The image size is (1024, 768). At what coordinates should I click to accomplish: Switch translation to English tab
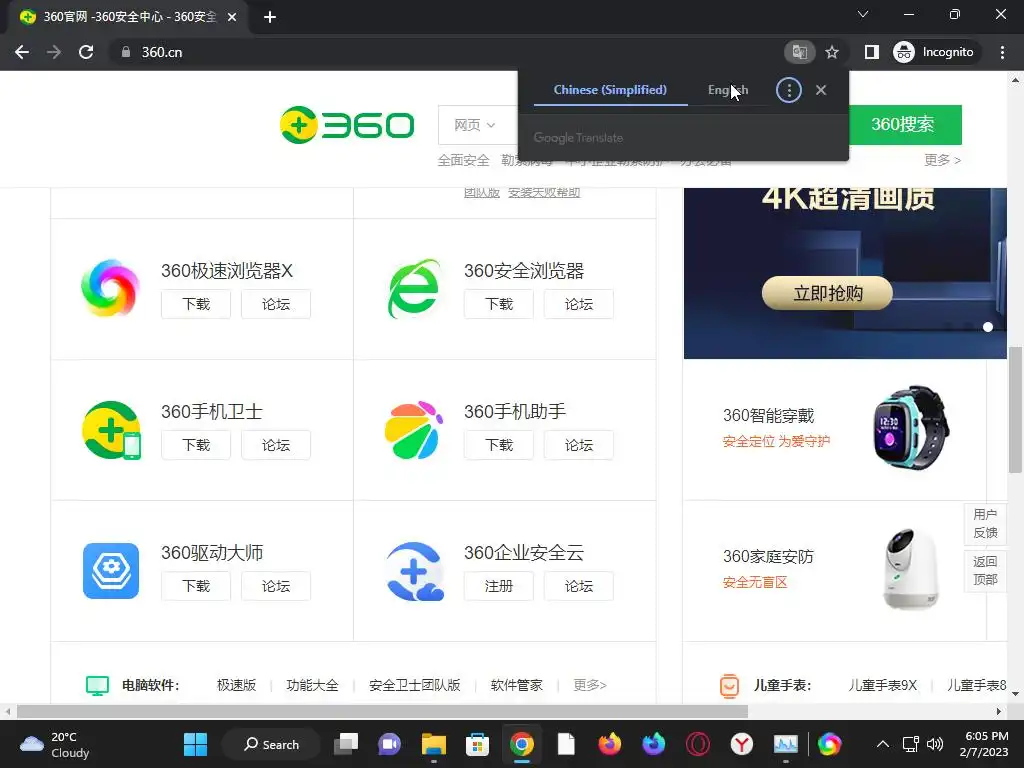pyautogui.click(x=728, y=90)
